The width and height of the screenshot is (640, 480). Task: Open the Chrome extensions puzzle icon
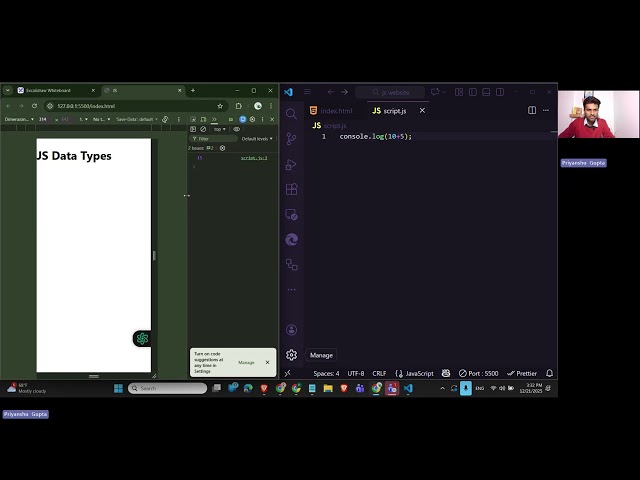(x=239, y=106)
